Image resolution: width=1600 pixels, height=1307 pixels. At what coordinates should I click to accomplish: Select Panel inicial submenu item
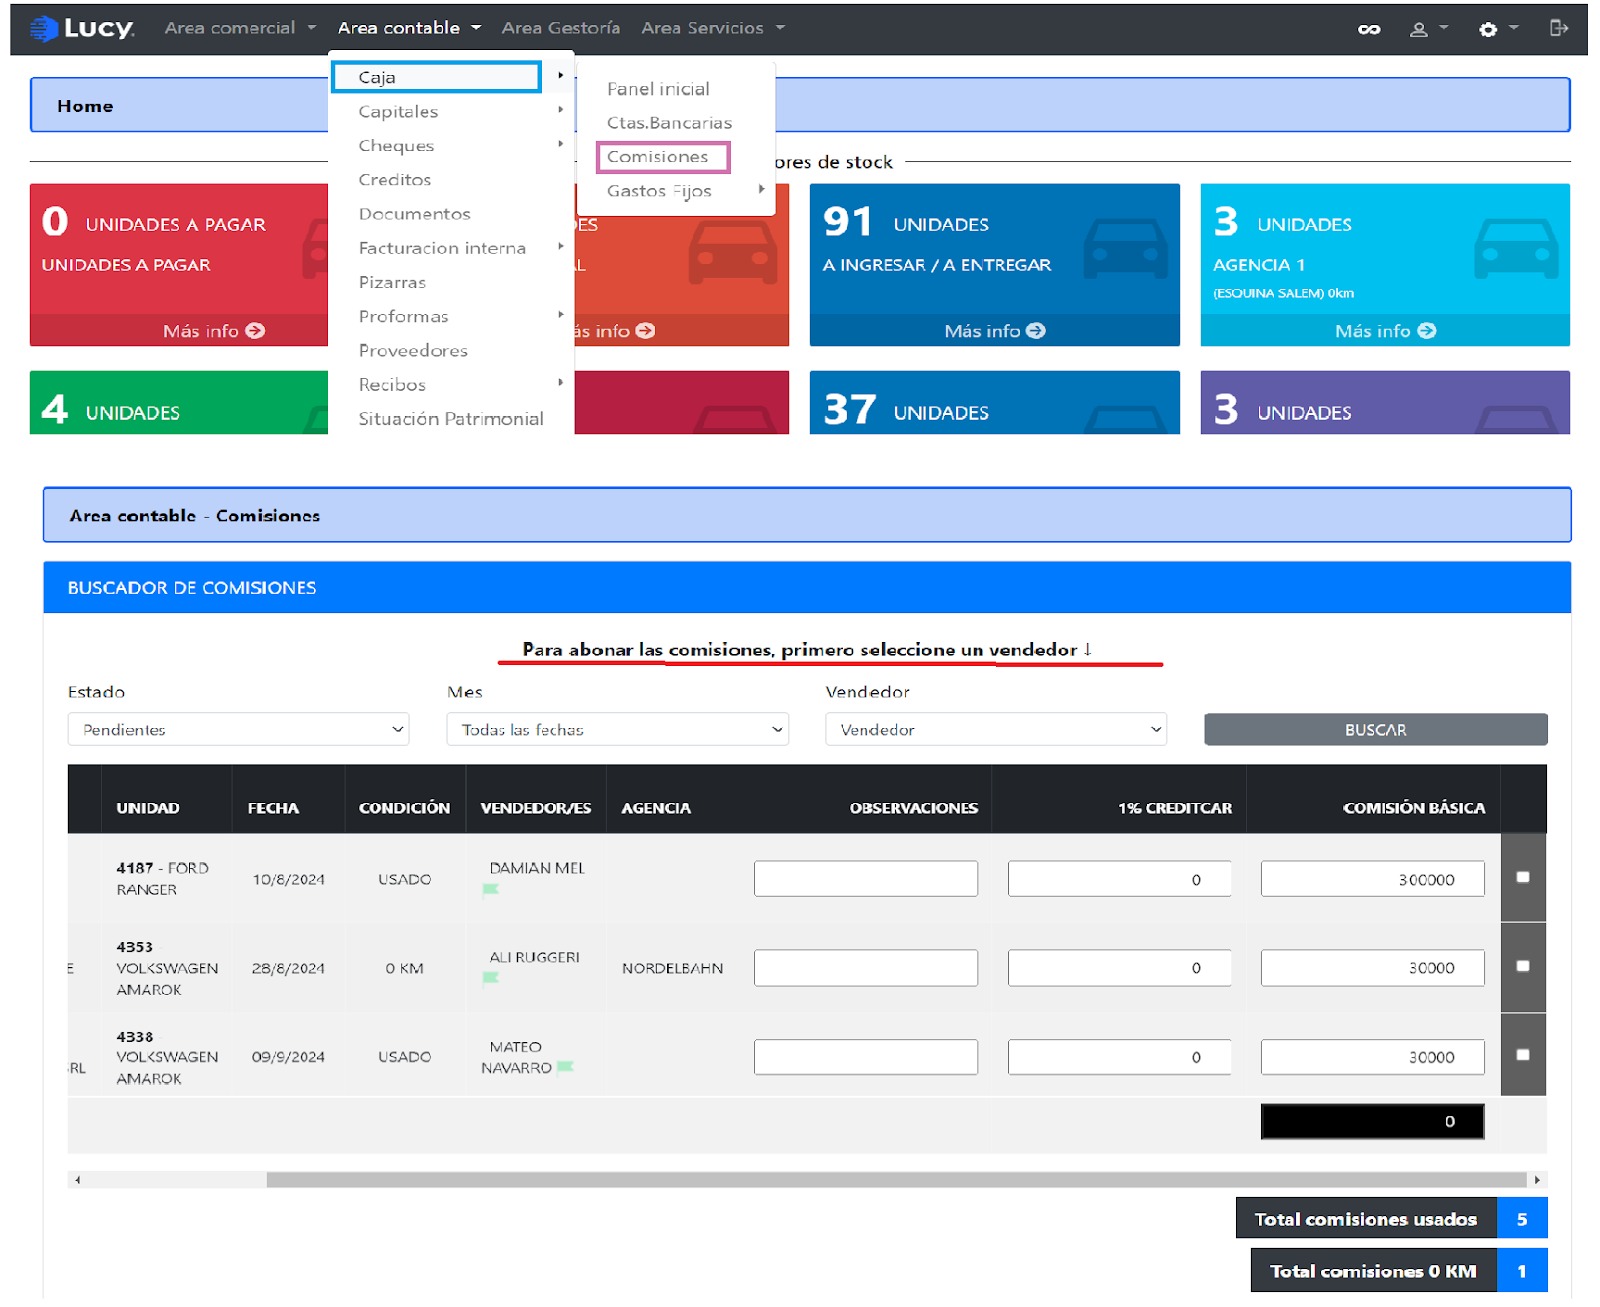658,89
